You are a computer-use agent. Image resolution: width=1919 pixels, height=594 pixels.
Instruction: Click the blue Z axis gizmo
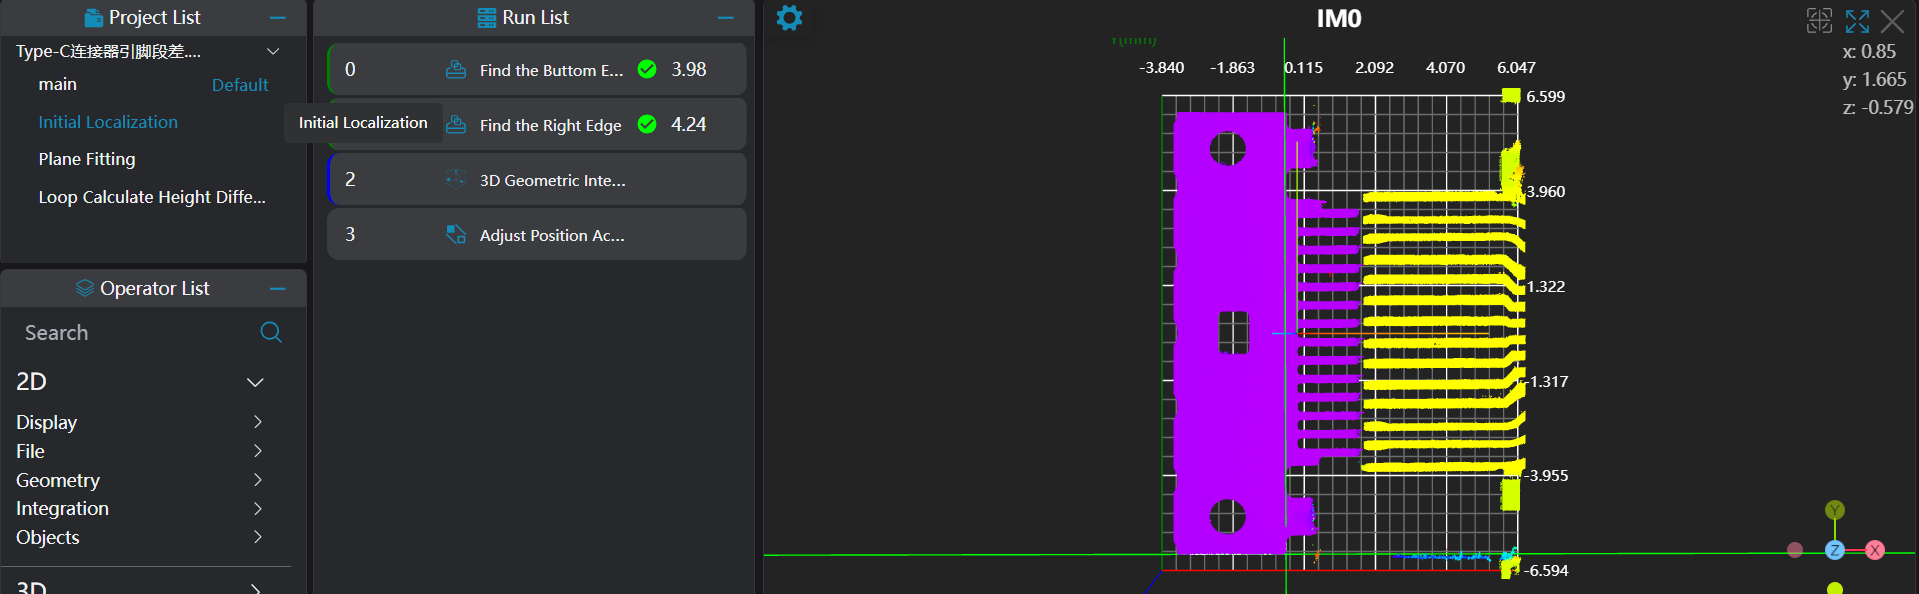pyautogui.click(x=1834, y=550)
